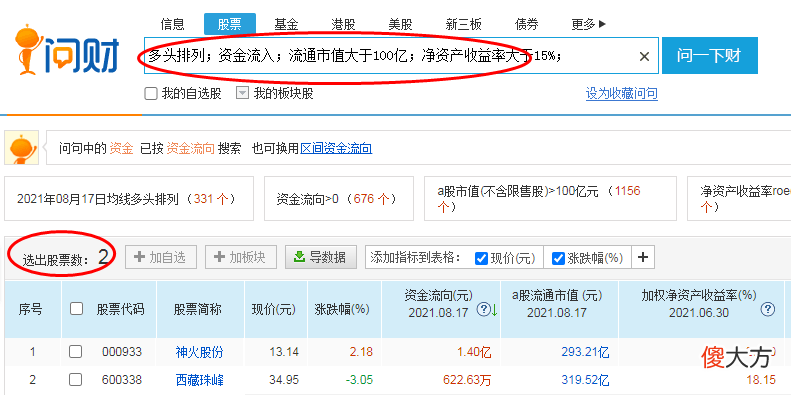Image resolution: width=791 pixels, height=395 pixels.
Task: Click fund flow value 1.40亿
Action: 474,352
